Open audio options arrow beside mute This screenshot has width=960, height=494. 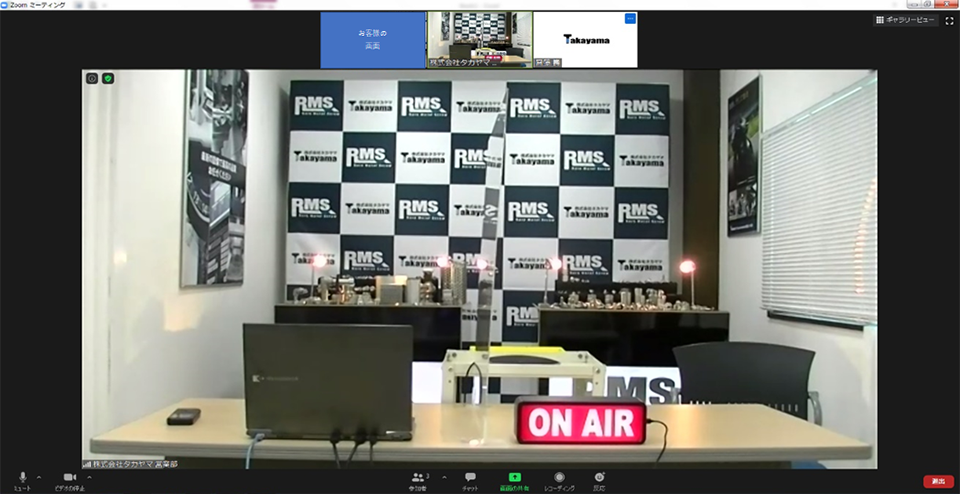point(39,477)
